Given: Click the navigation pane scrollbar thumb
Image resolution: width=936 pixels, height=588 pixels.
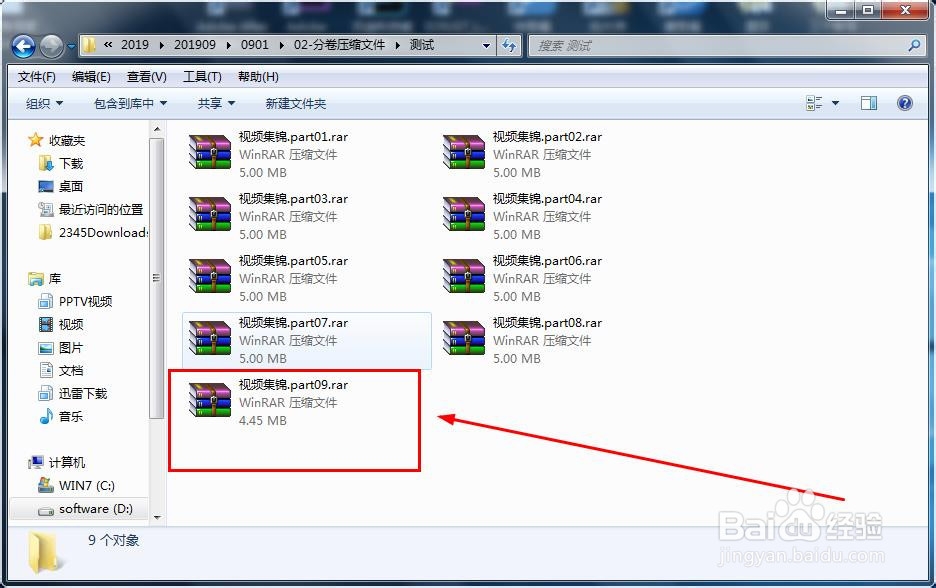Looking at the screenshot, I should coord(156,278).
